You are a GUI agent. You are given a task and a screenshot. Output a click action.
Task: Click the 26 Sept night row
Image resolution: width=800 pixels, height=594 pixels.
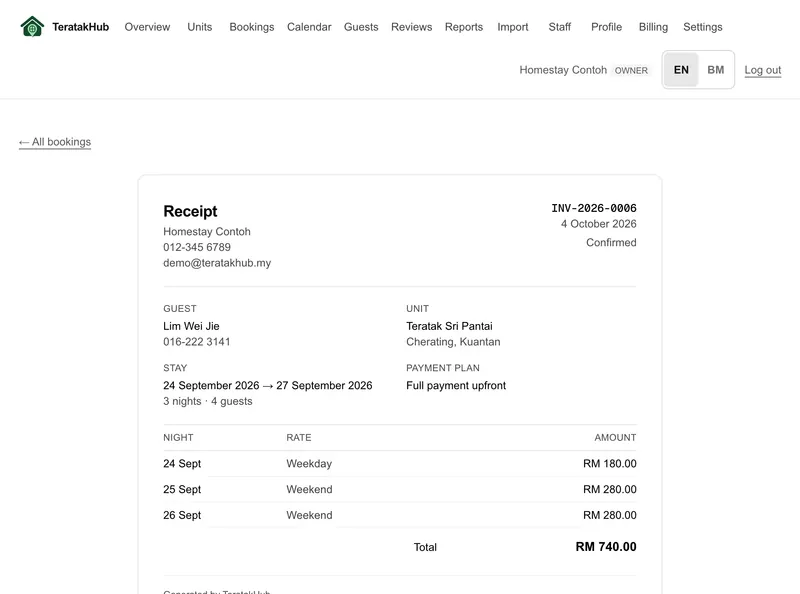coord(400,515)
